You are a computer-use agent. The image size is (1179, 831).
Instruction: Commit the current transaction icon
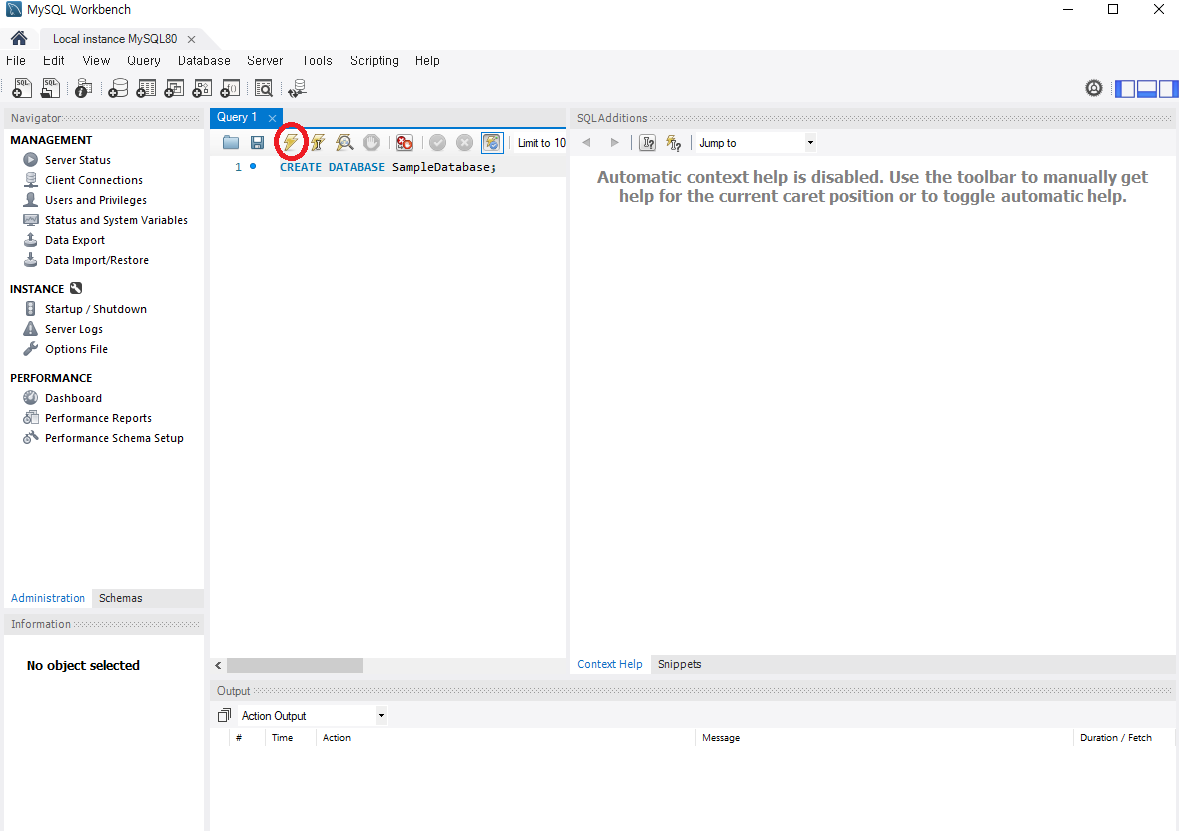pyautogui.click(x=438, y=142)
